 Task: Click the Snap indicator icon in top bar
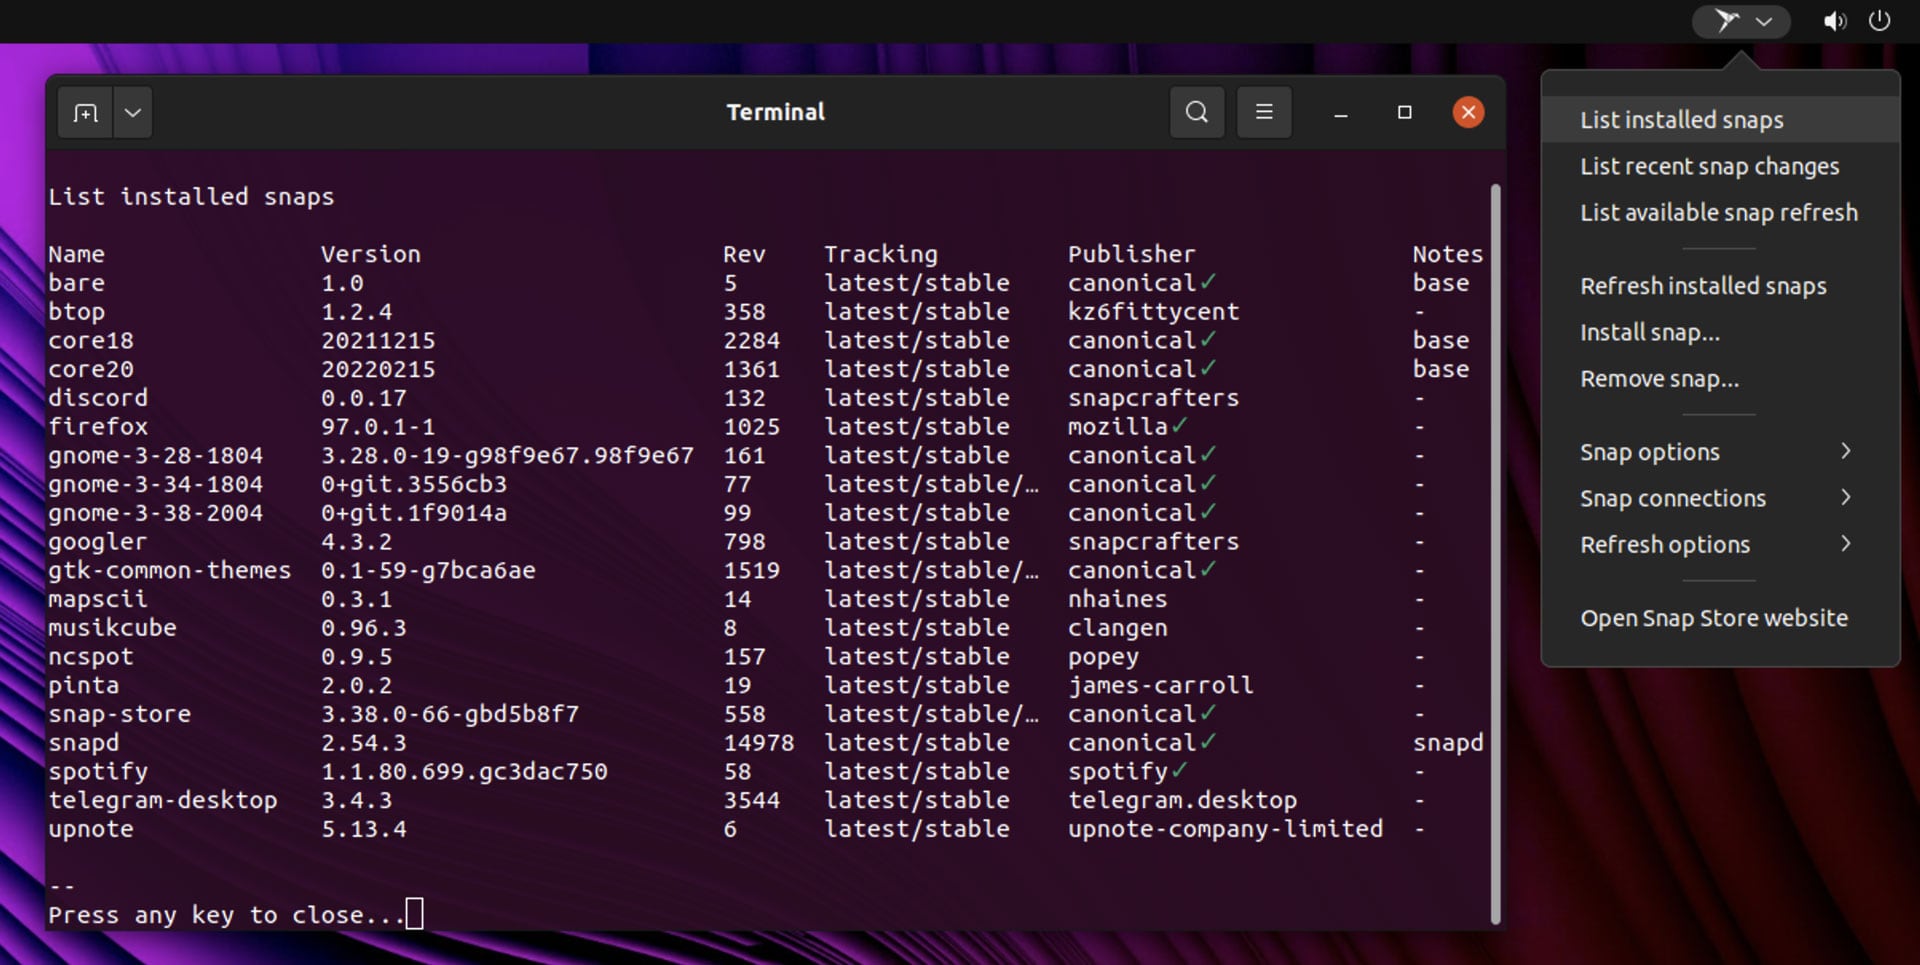coord(1727,21)
